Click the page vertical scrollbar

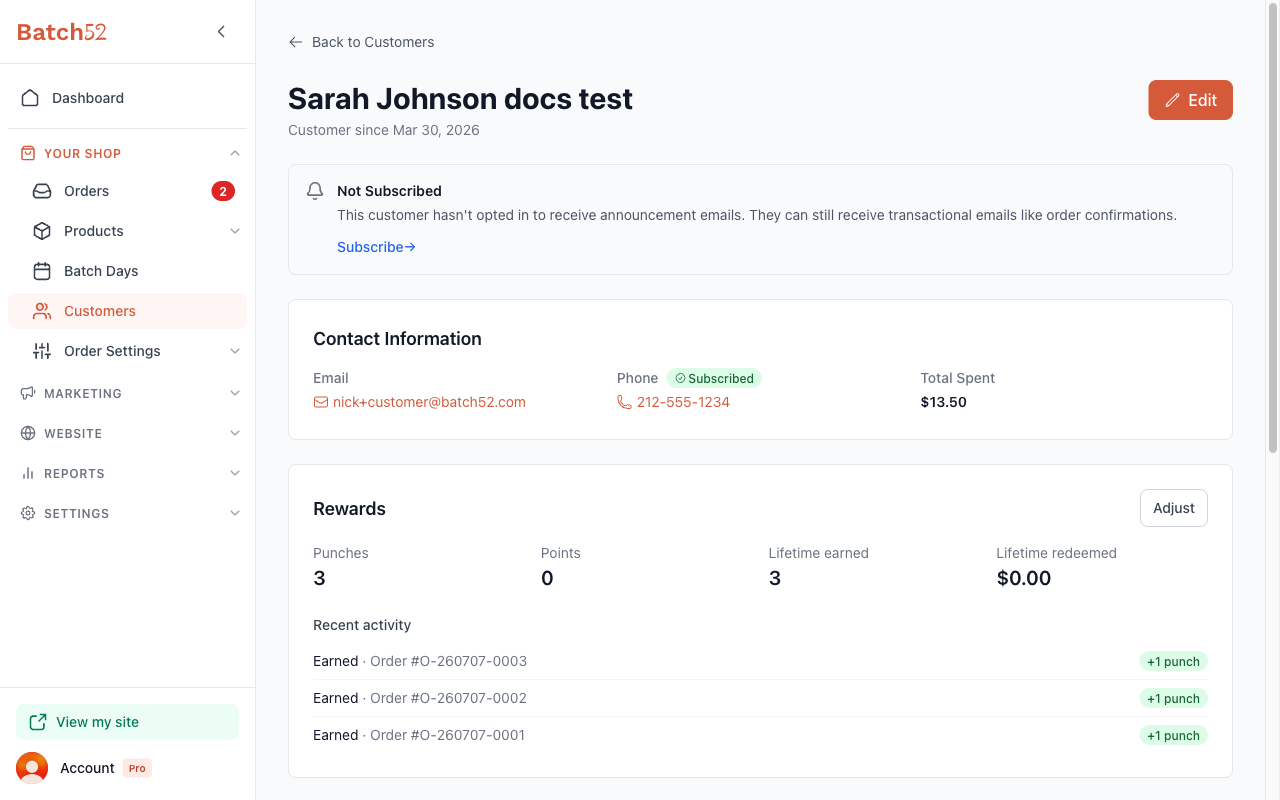[1273, 230]
